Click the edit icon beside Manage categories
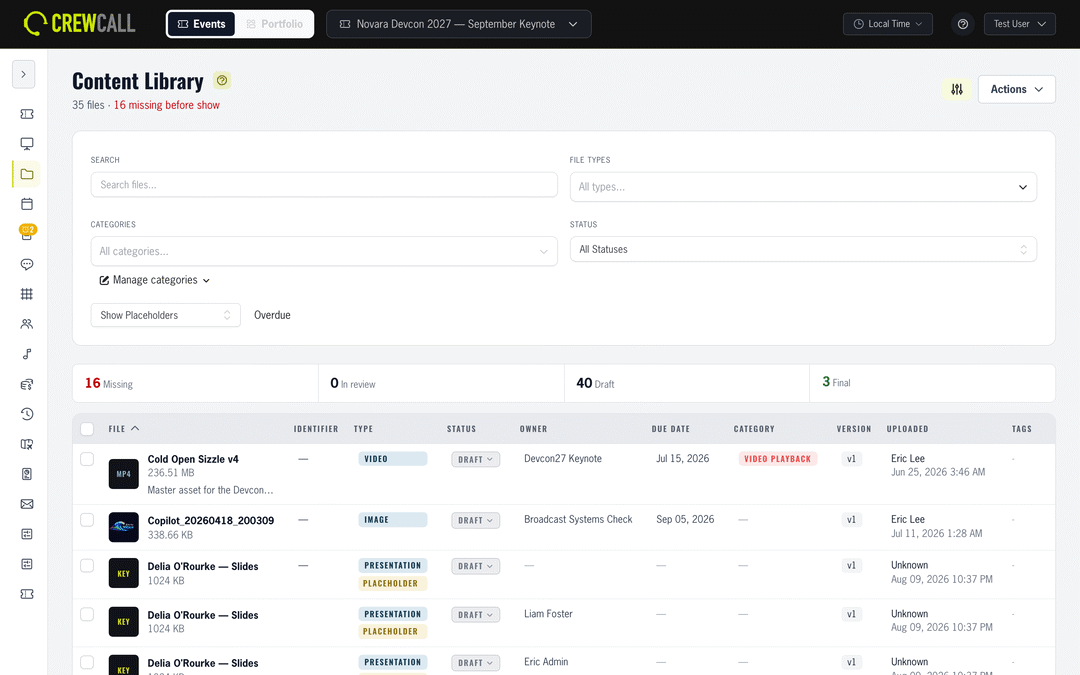This screenshot has width=1080, height=675. [x=104, y=280]
